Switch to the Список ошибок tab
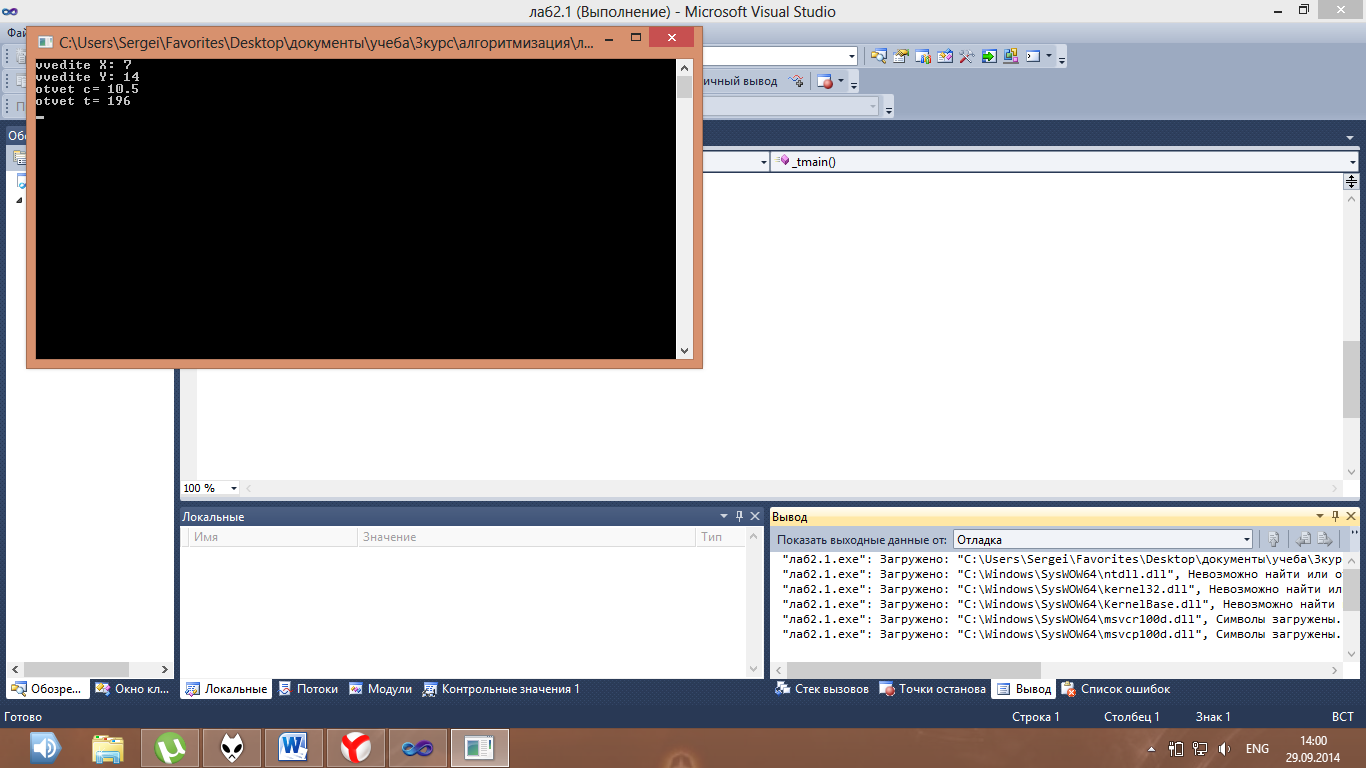 [x=1116, y=689]
